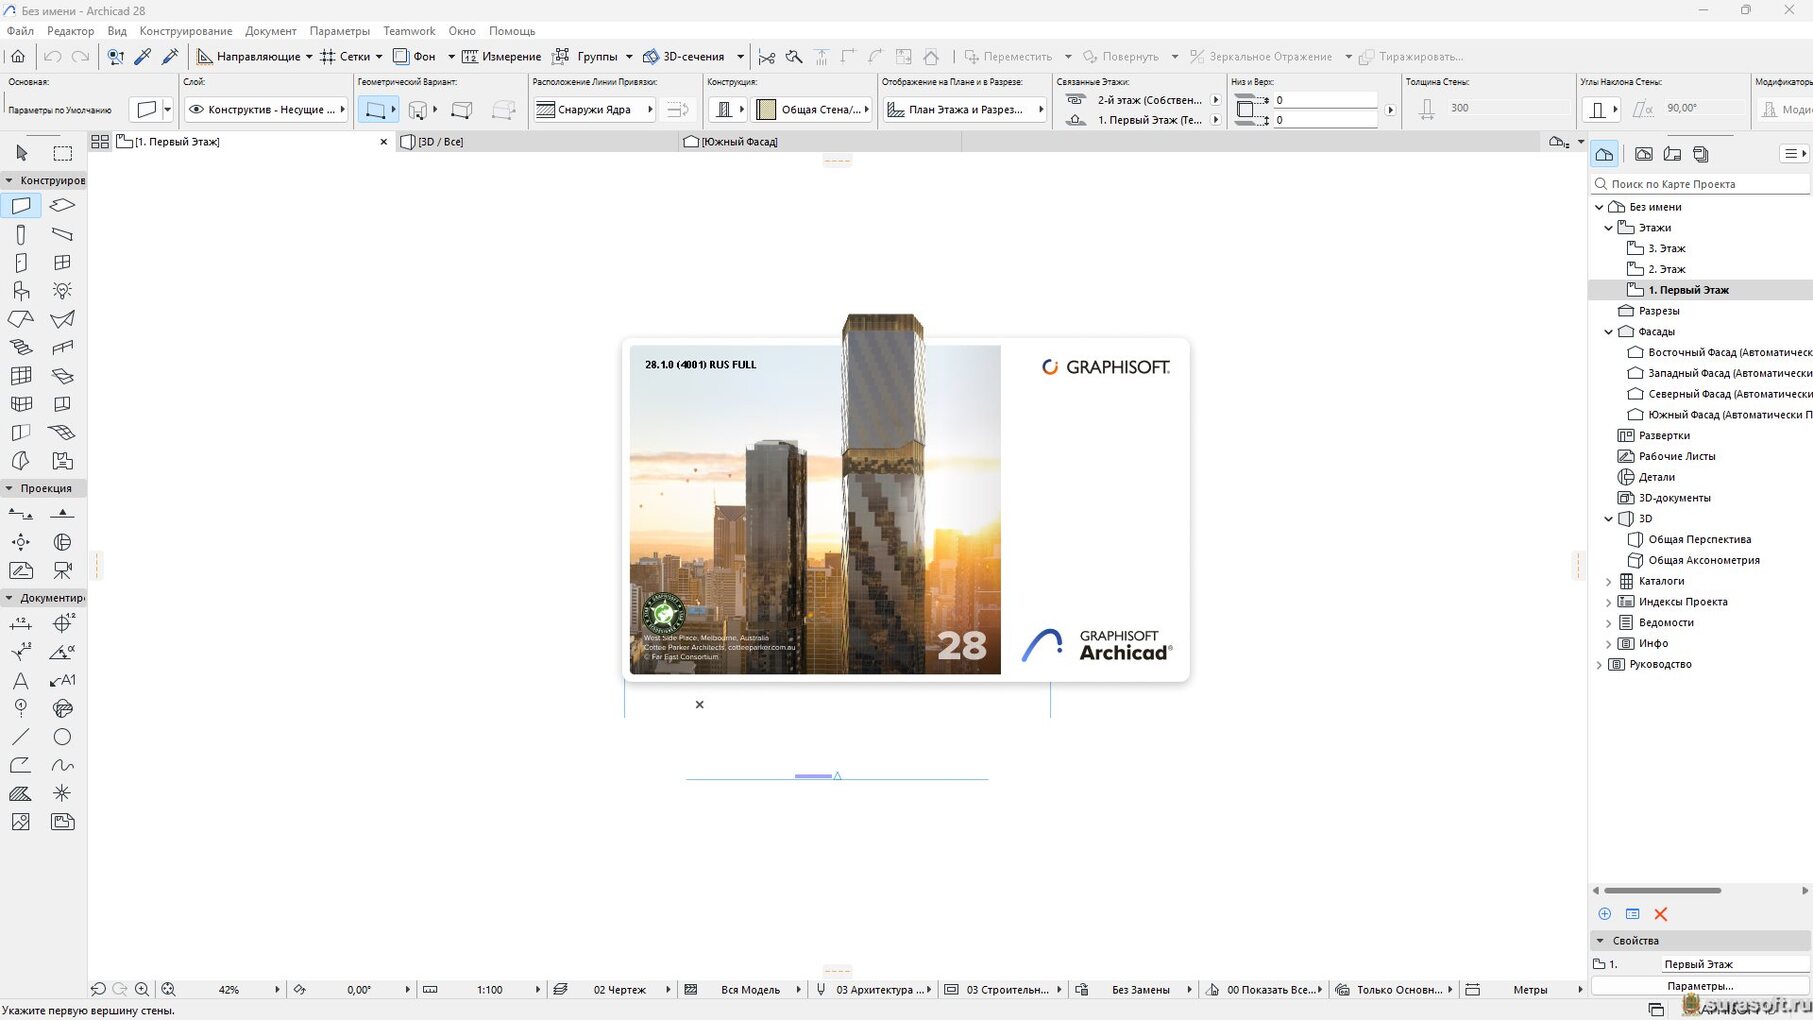Select the Slab tool
This screenshot has height=1020, width=1813.
tap(62, 206)
